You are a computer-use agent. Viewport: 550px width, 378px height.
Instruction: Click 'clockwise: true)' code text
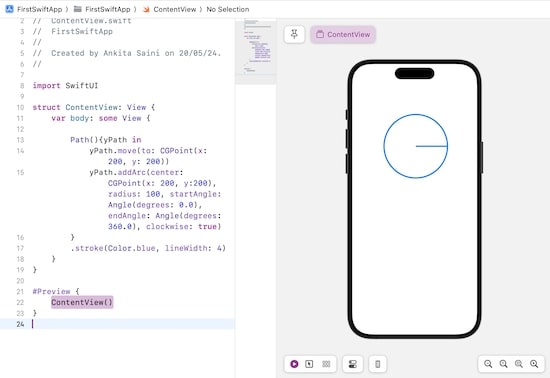pyautogui.click(x=183, y=227)
